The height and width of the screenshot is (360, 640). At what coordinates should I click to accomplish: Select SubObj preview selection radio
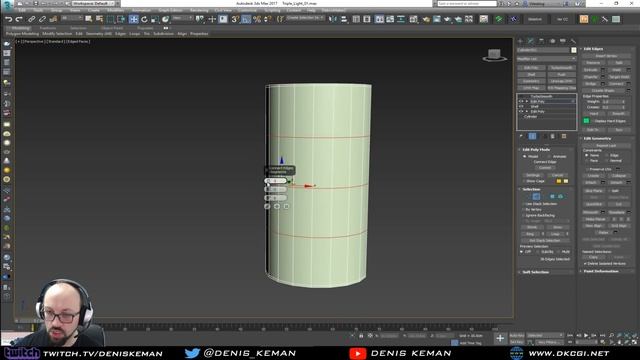pyautogui.click(x=538, y=252)
